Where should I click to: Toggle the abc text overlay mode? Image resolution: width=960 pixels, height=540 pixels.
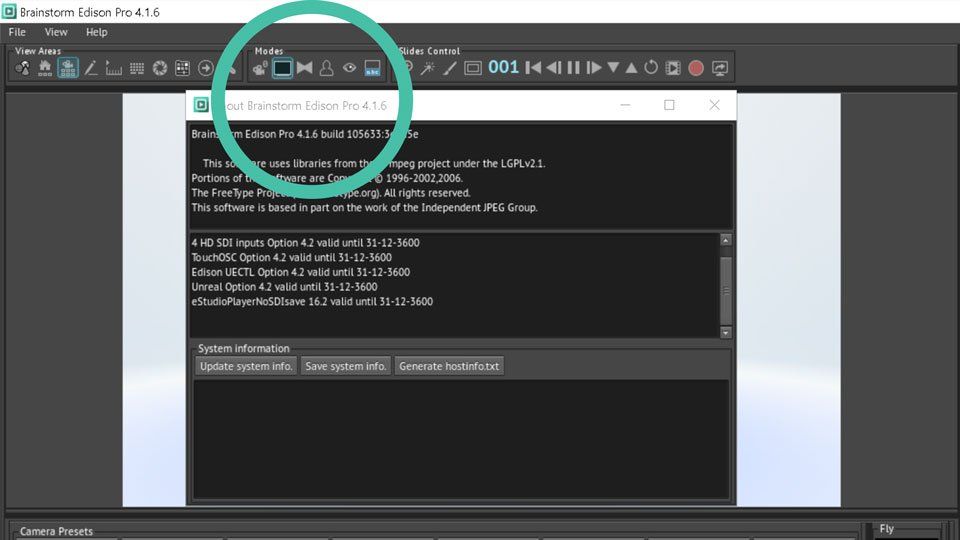tap(372, 68)
